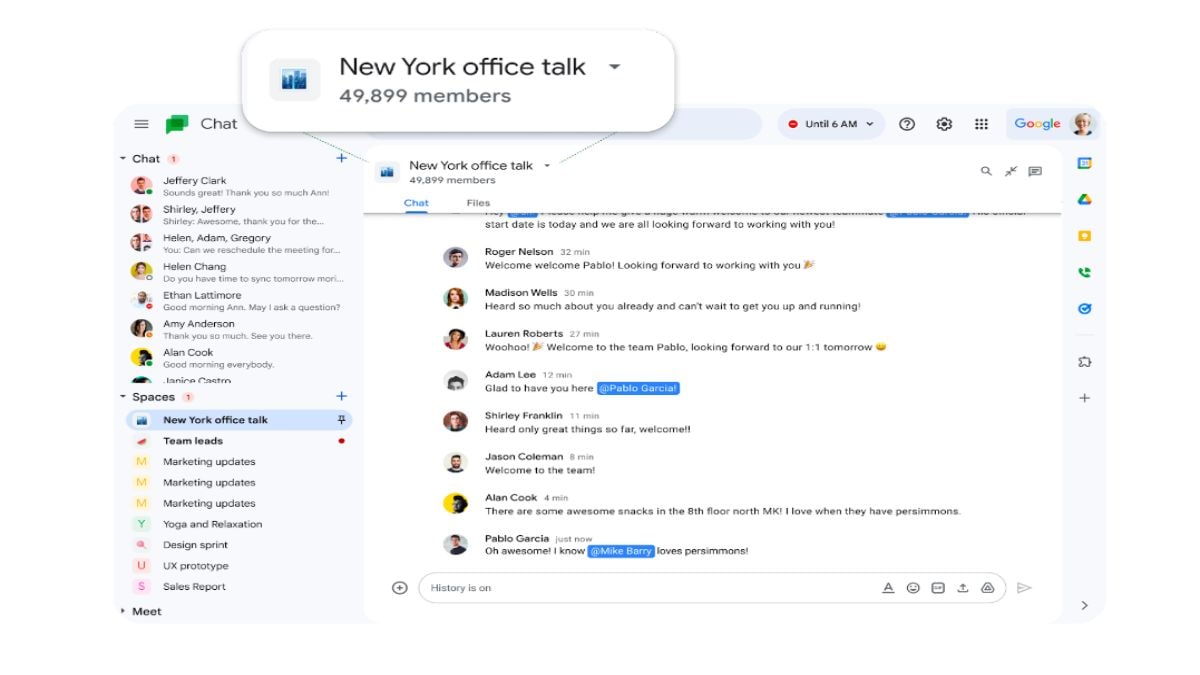Open the Shirley, Jeffery group chat
This screenshot has width=1200, height=675.
click(240, 215)
